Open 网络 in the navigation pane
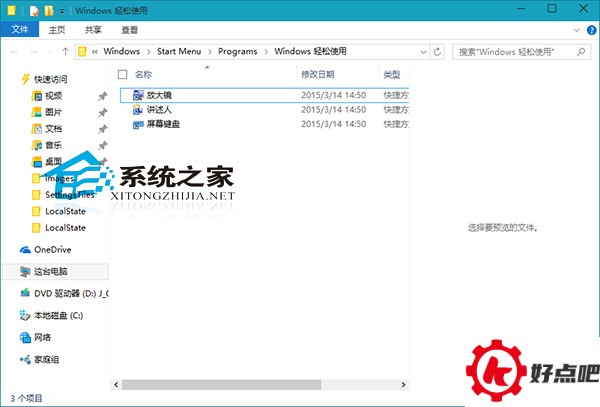 click(42, 337)
